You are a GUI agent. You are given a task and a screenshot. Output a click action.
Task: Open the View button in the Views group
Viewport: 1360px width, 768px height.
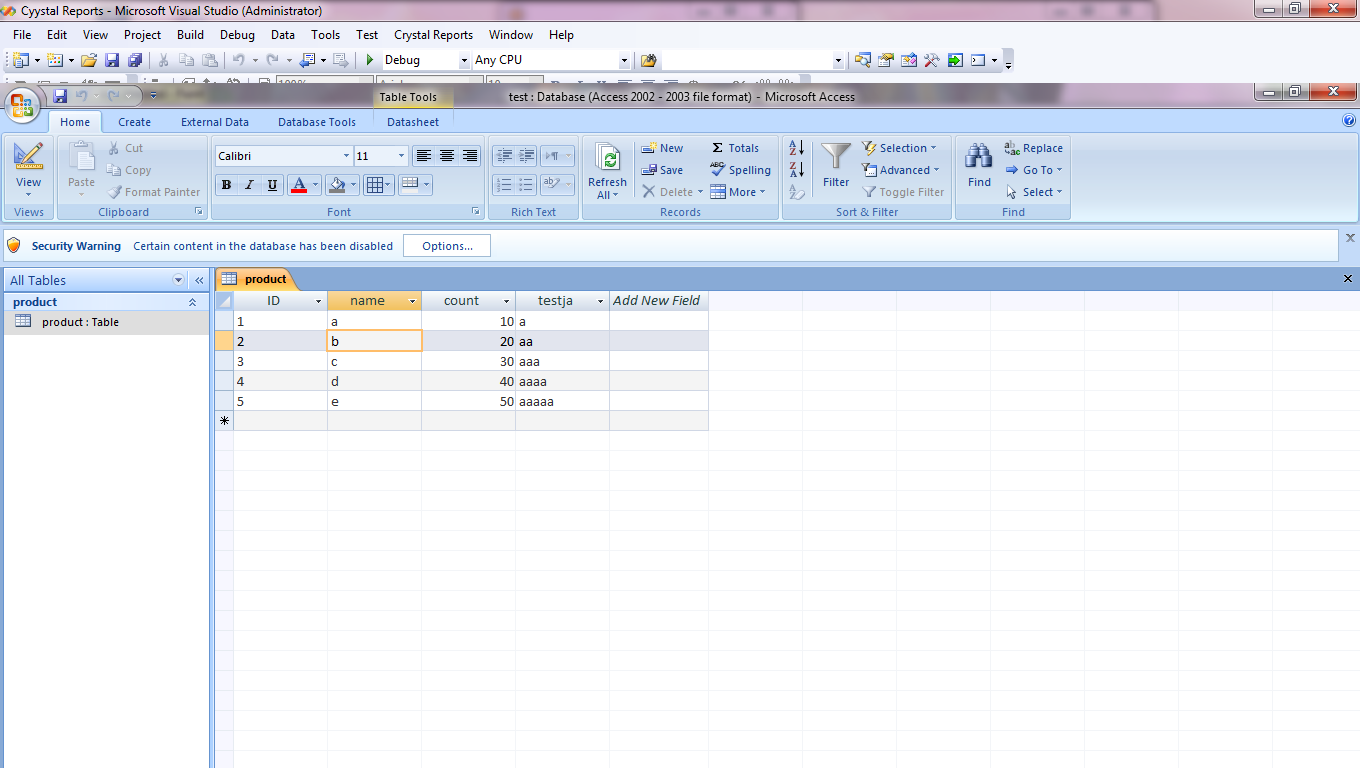pos(29,169)
